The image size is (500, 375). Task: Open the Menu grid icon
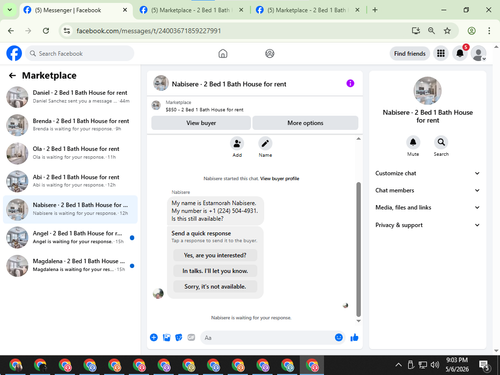[441, 53]
